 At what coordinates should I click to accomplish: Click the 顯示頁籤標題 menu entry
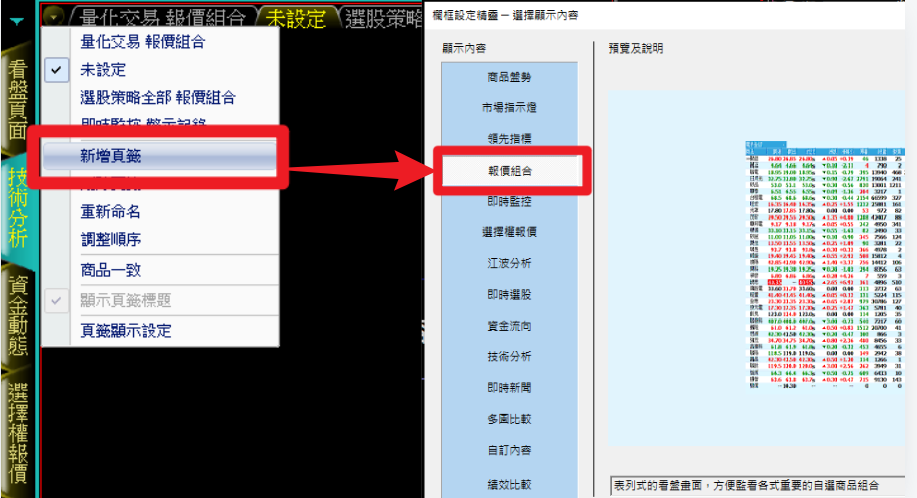[126, 300]
